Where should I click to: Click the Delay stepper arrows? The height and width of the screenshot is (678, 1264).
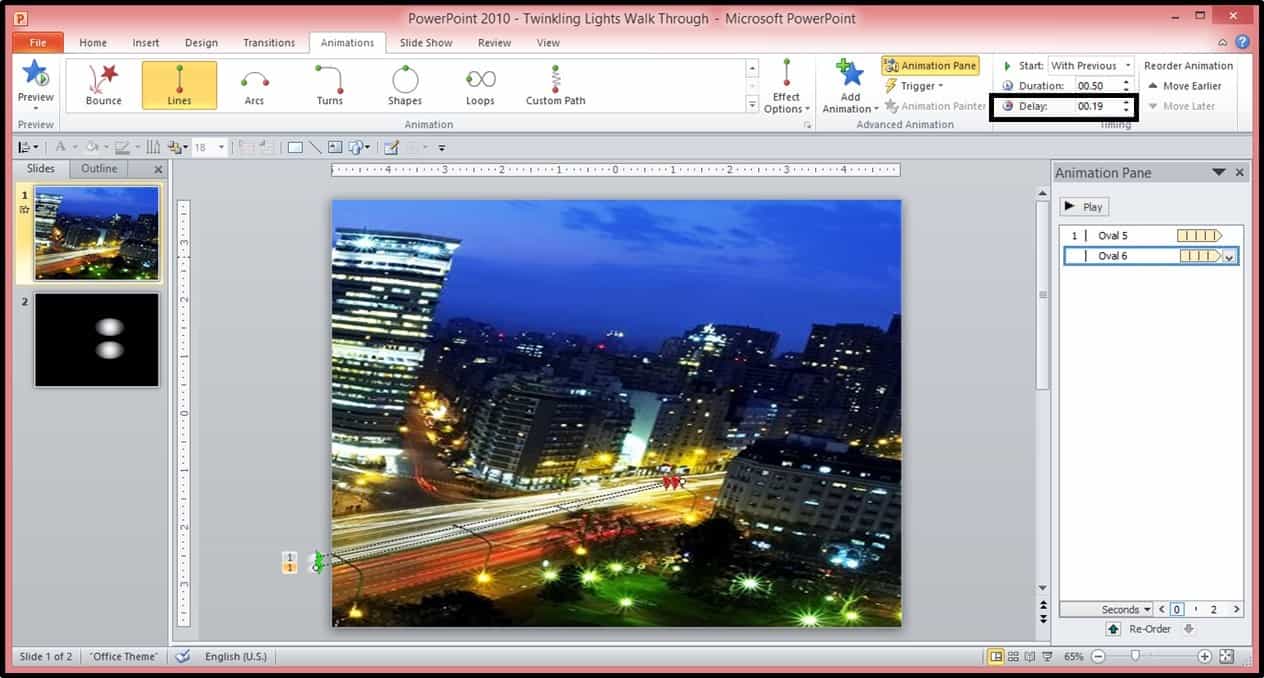coord(1127,106)
